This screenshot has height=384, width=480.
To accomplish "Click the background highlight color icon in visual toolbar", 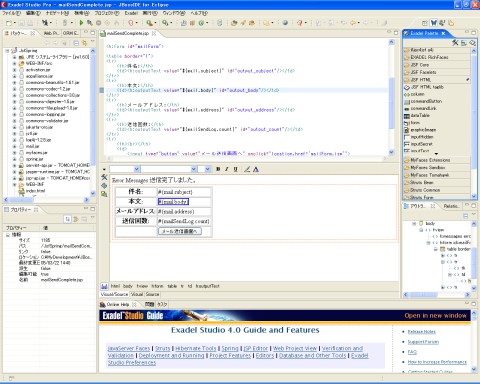I will click(247, 169).
